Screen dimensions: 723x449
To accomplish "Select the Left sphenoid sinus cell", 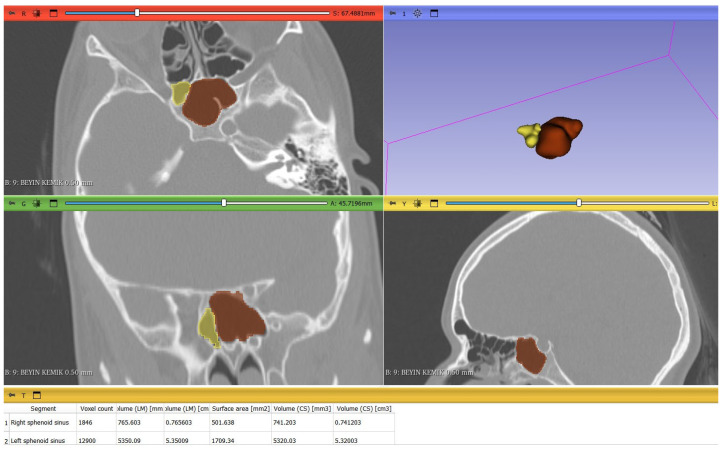I will pyautogui.click(x=43, y=440).
